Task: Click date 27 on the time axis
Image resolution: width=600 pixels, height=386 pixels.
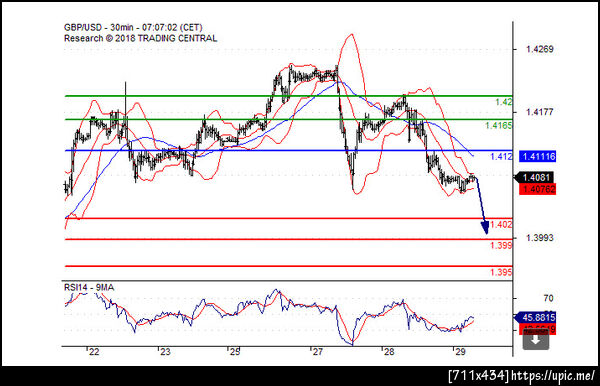Action: coord(317,352)
